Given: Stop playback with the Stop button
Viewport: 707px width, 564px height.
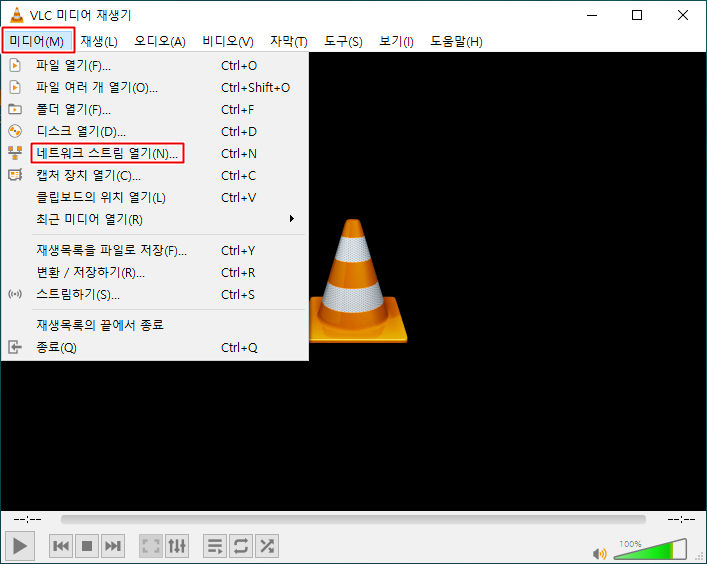Looking at the screenshot, I should [87, 546].
